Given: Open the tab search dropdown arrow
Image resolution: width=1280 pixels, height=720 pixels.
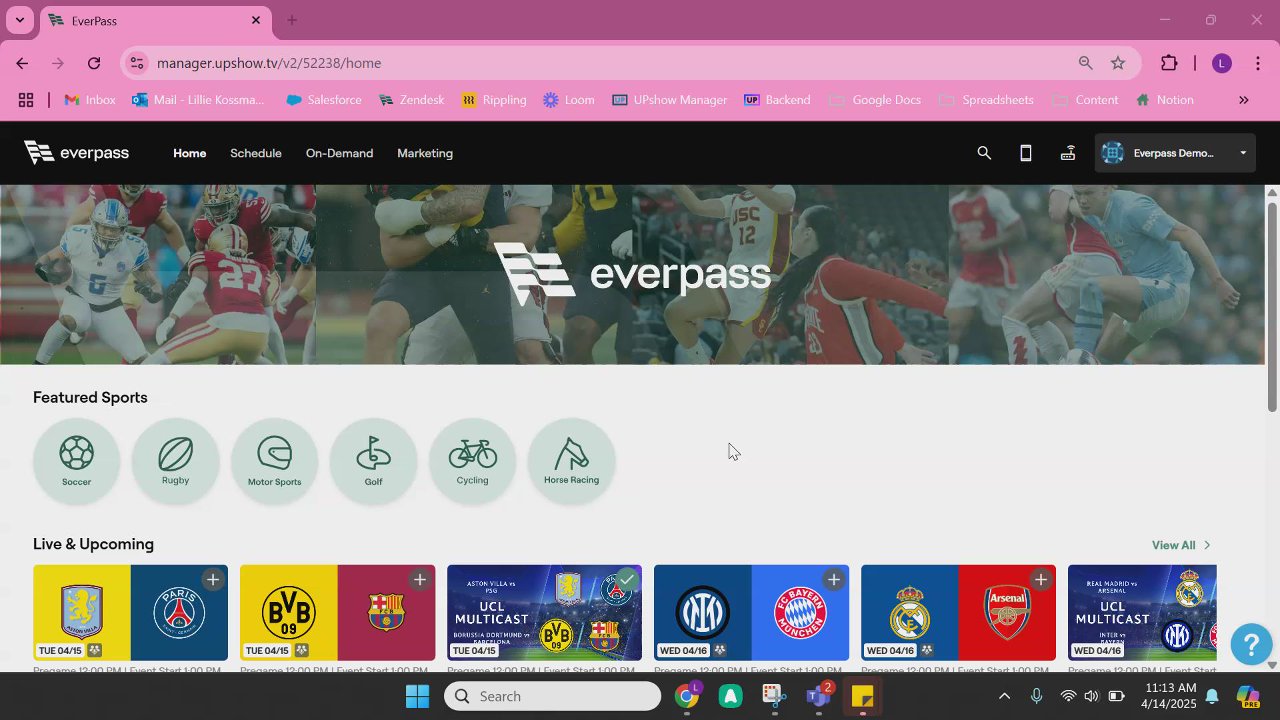Looking at the screenshot, I should 19,20.
